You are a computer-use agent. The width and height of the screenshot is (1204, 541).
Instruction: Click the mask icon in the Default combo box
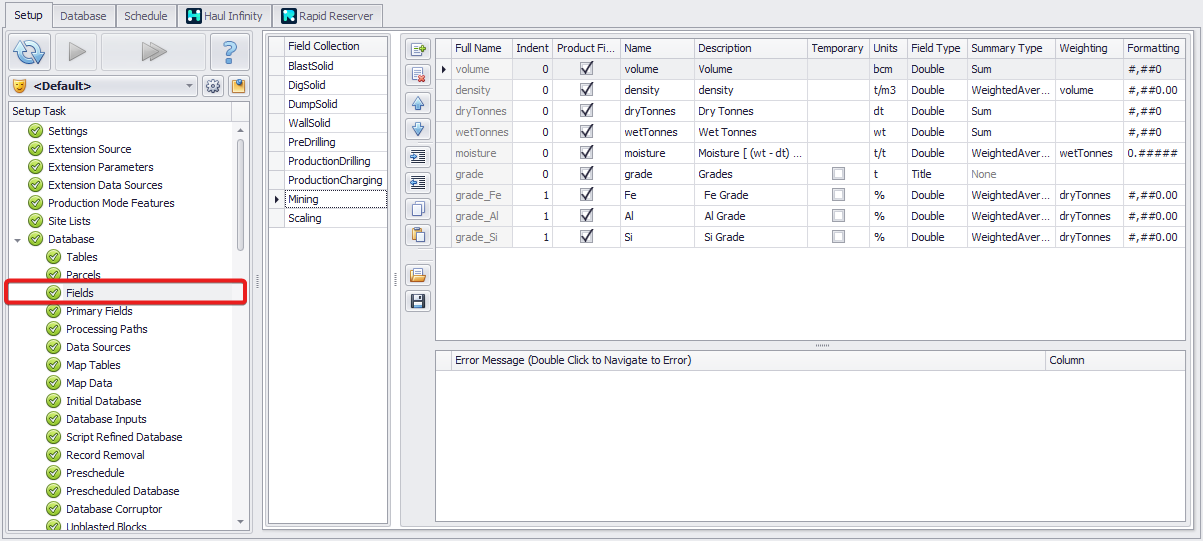pyautogui.click(x=22, y=86)
